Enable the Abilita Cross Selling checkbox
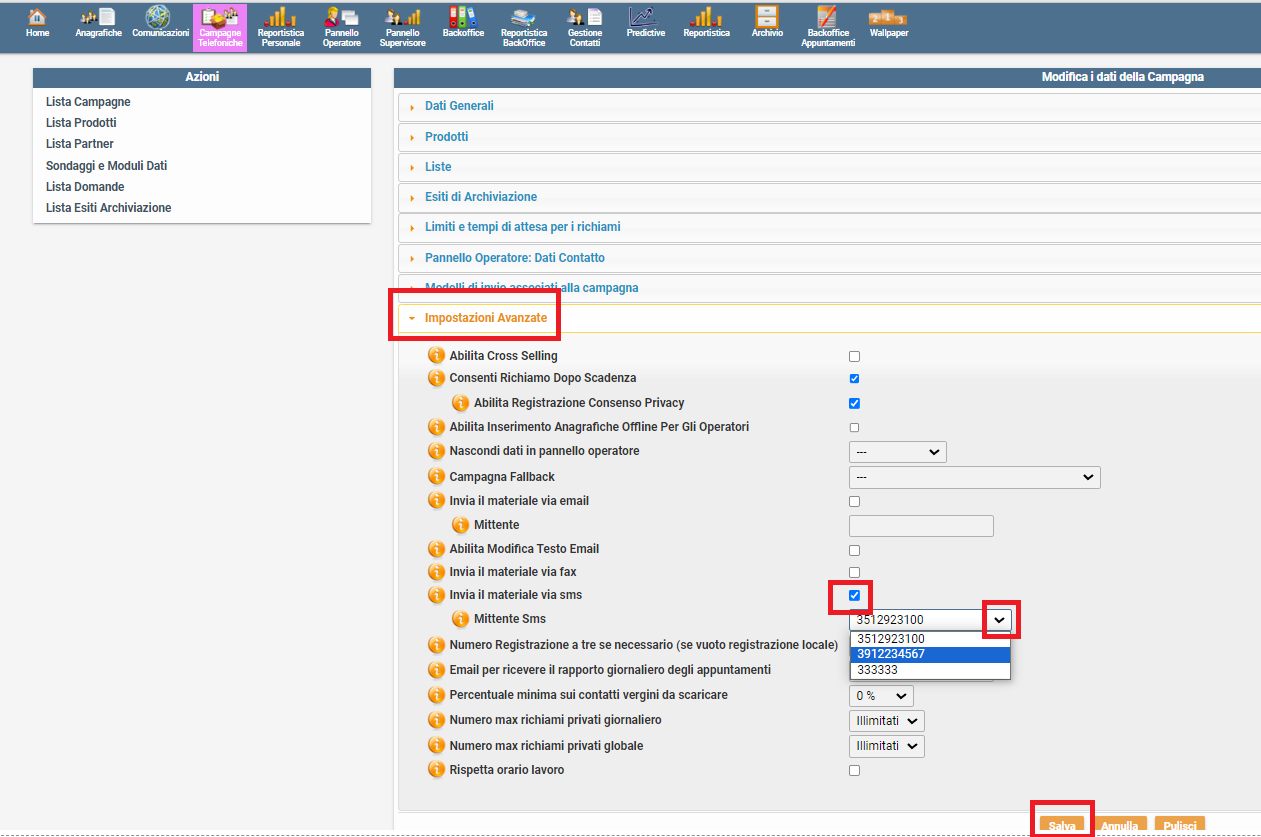The width and height of the screenshot is (1261, 837). [854, 357]
